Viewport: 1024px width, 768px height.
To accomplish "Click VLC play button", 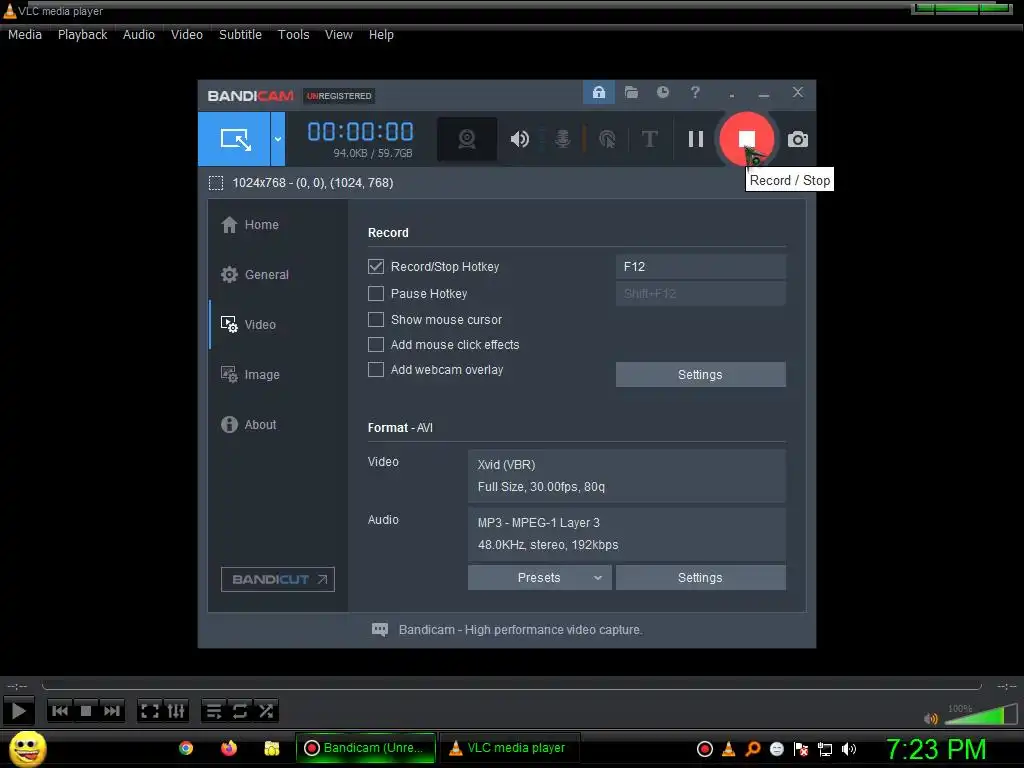I will click(x=18, y=711).
